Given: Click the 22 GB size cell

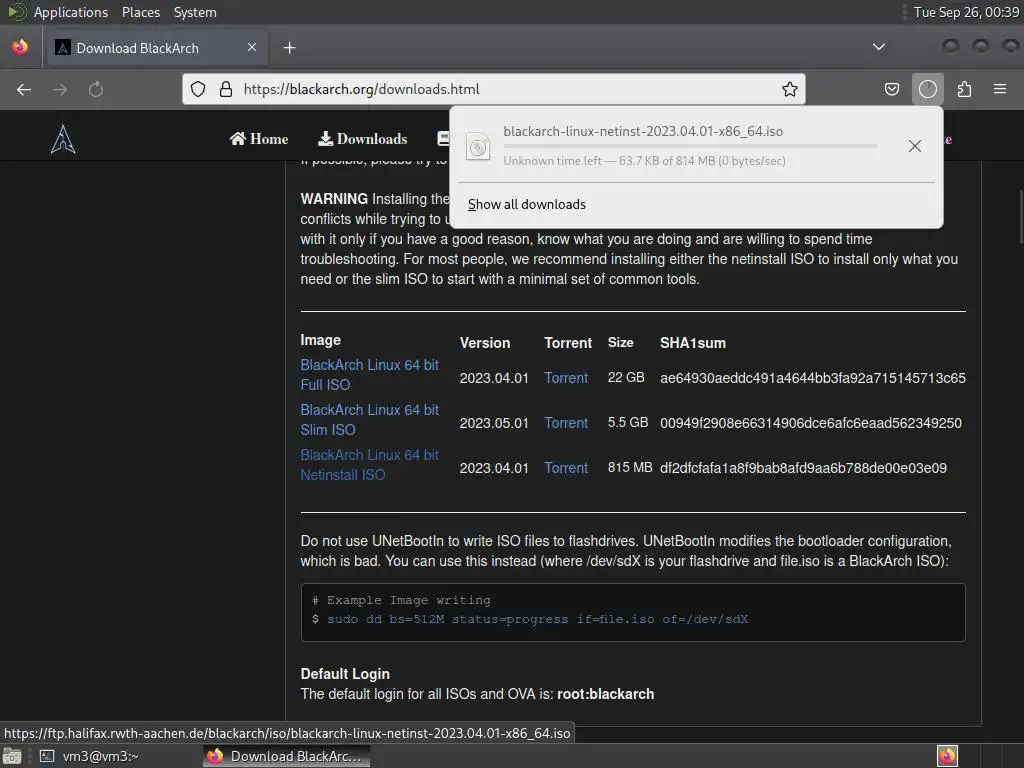Looking at the screenshot, I should (x=626, y=377).
